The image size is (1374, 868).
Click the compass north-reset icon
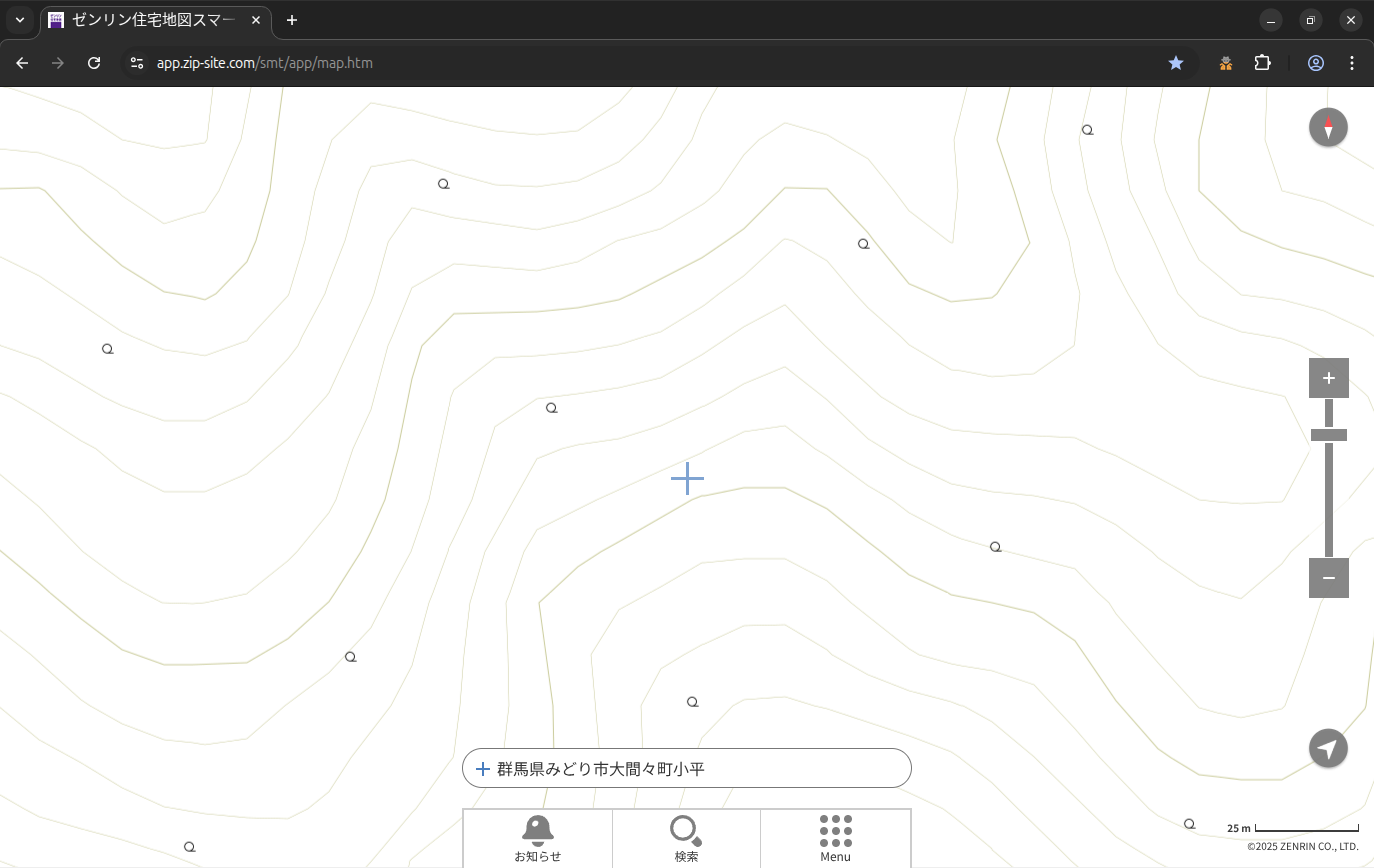(x=1328, y=128)
